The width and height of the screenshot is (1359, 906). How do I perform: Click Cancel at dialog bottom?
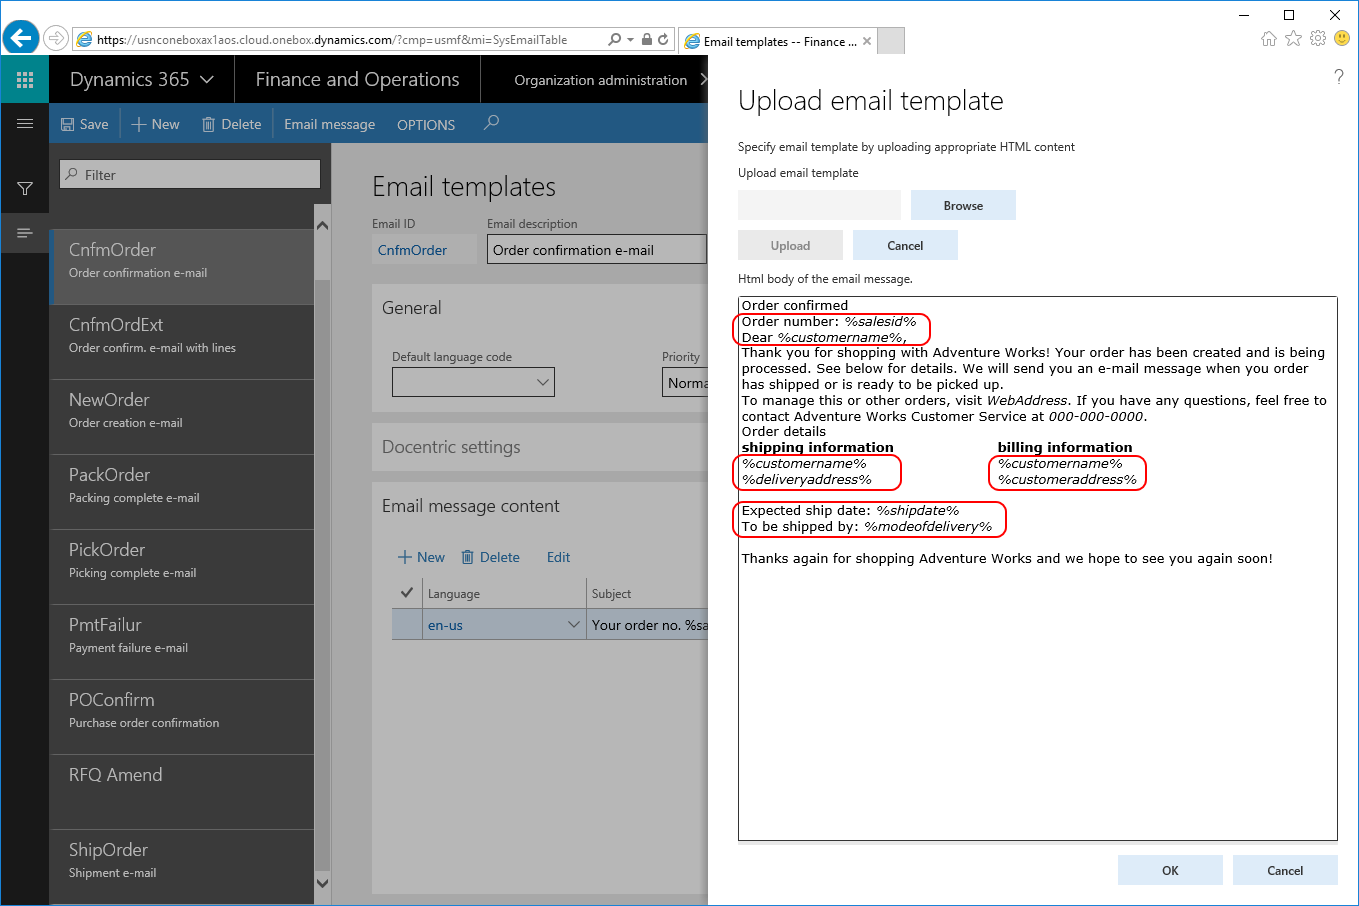pyautogui.click(x=1285, y=870)
